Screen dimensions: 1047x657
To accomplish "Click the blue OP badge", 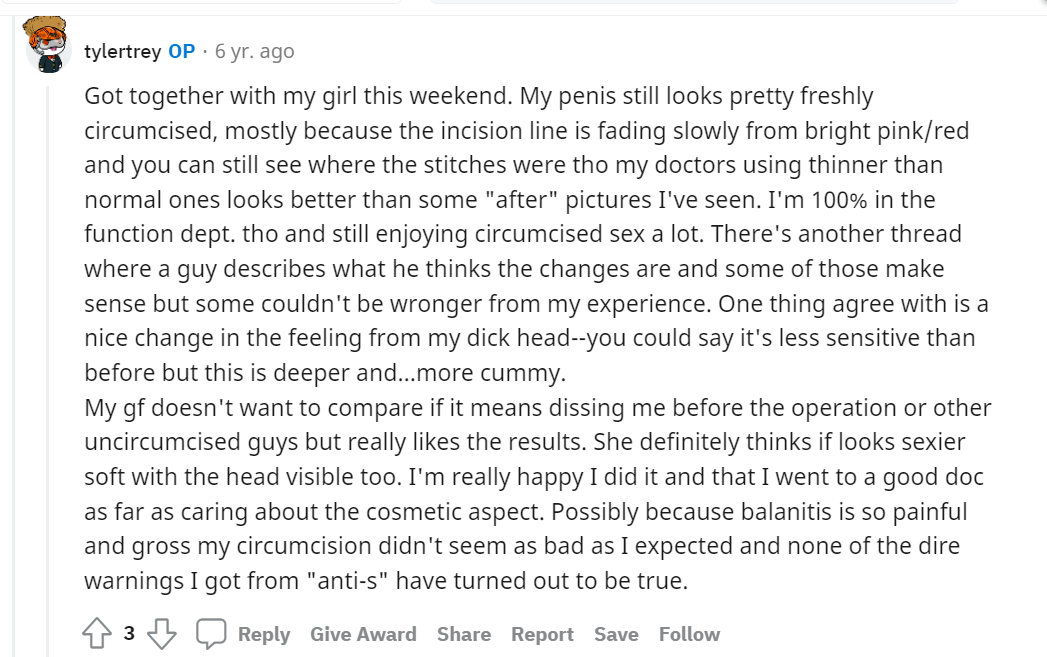I will (x=182, y=51).
